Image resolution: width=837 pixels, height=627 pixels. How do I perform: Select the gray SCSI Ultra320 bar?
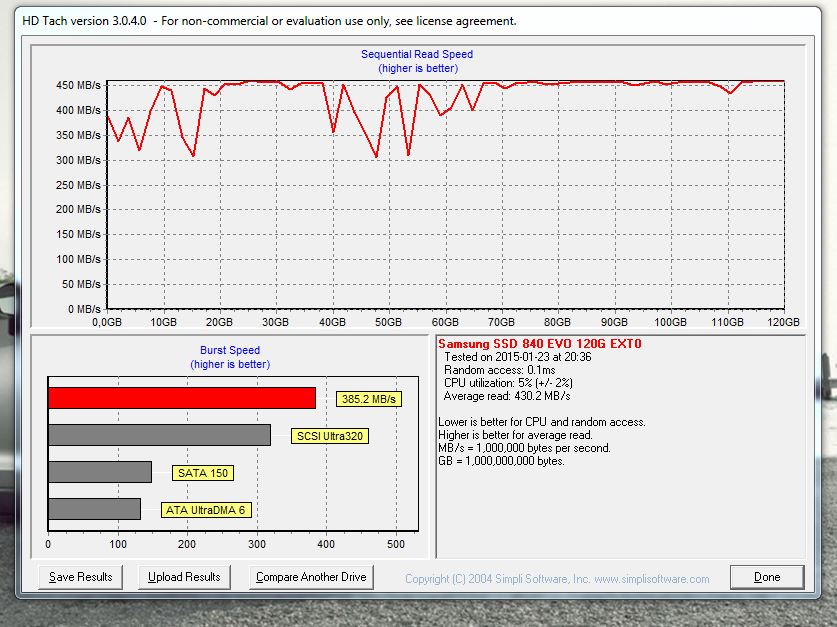tap(159, 435)
